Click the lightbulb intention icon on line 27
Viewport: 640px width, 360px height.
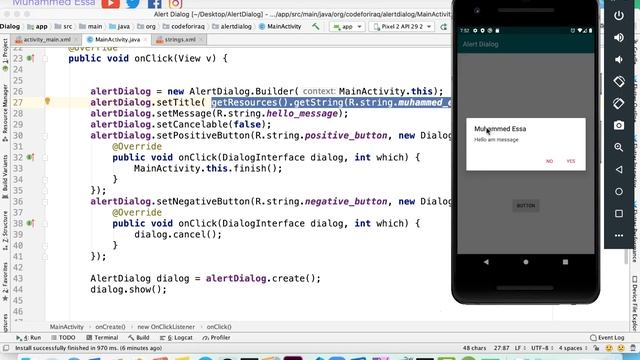pyautogui.click(x=47, y=101)
